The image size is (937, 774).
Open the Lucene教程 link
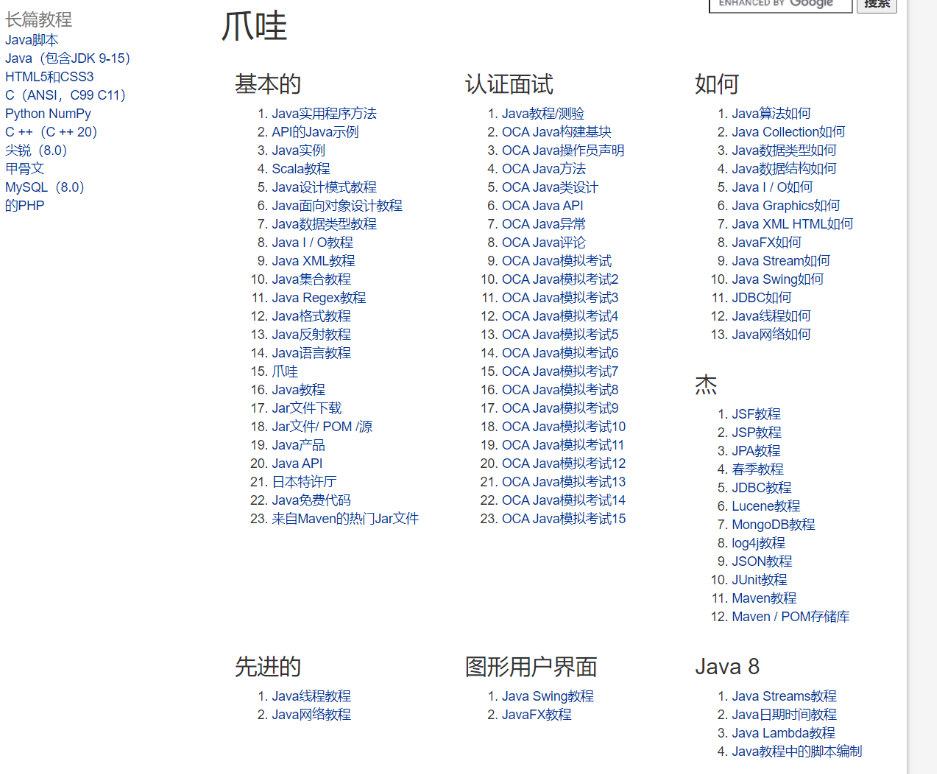tap(766, 506)
